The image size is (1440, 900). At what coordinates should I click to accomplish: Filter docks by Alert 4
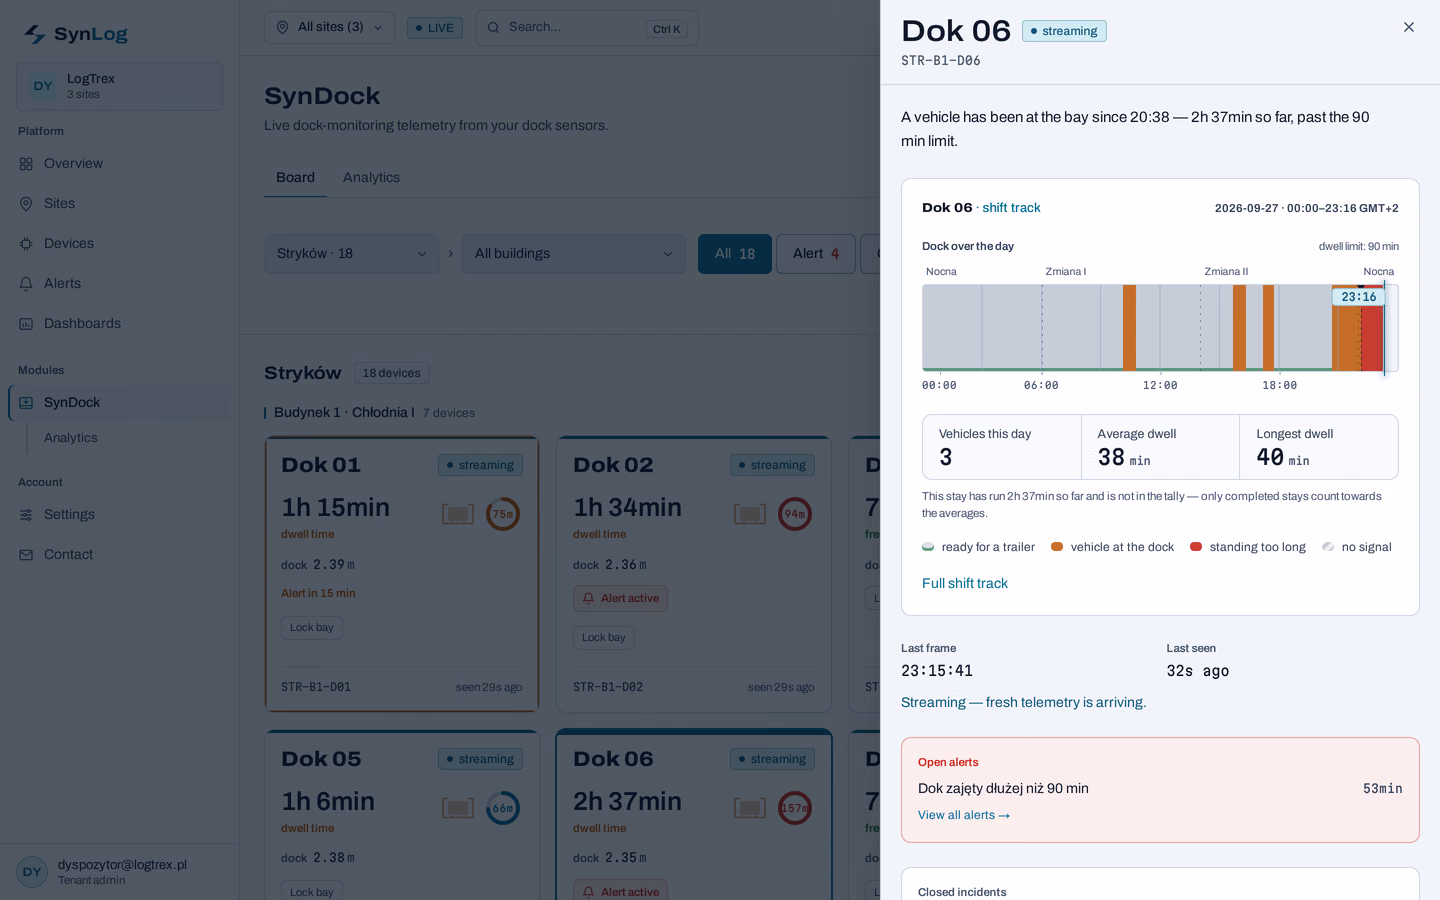coord(816,254)
